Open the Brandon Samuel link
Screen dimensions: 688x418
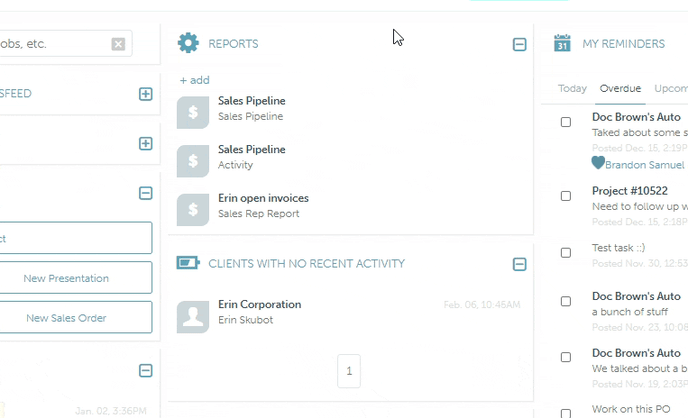645,165
